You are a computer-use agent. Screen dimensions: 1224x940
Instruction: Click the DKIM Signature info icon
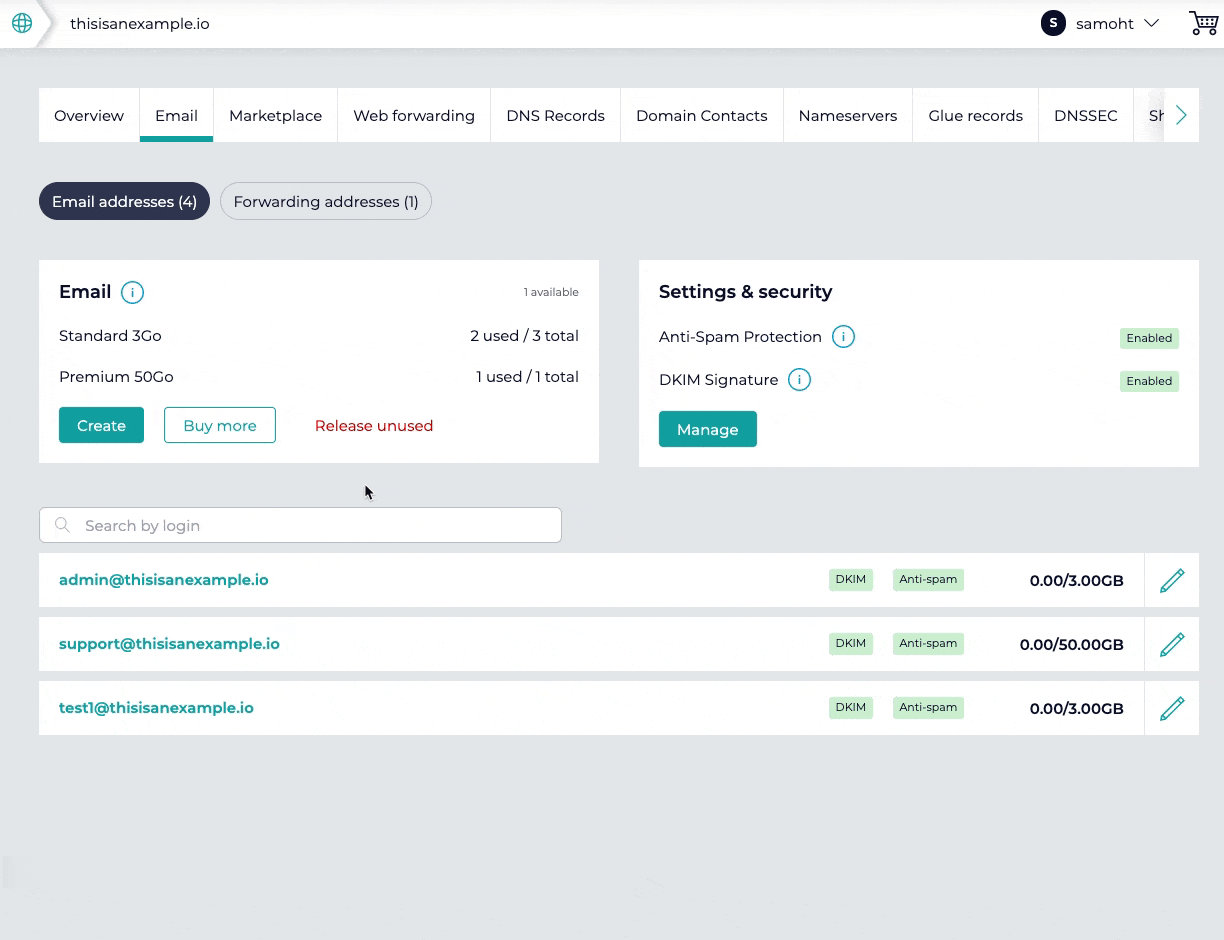(x=799, y=380)
